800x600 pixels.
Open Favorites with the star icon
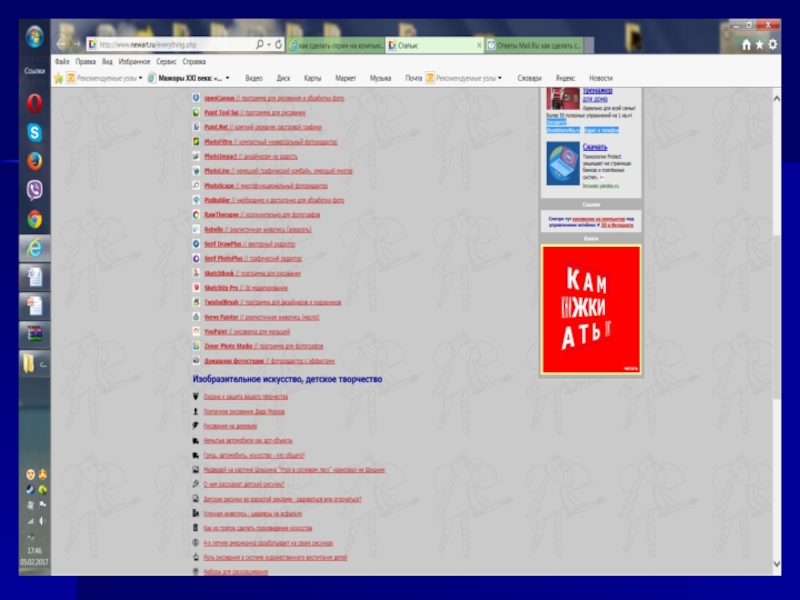pos(760,45)
